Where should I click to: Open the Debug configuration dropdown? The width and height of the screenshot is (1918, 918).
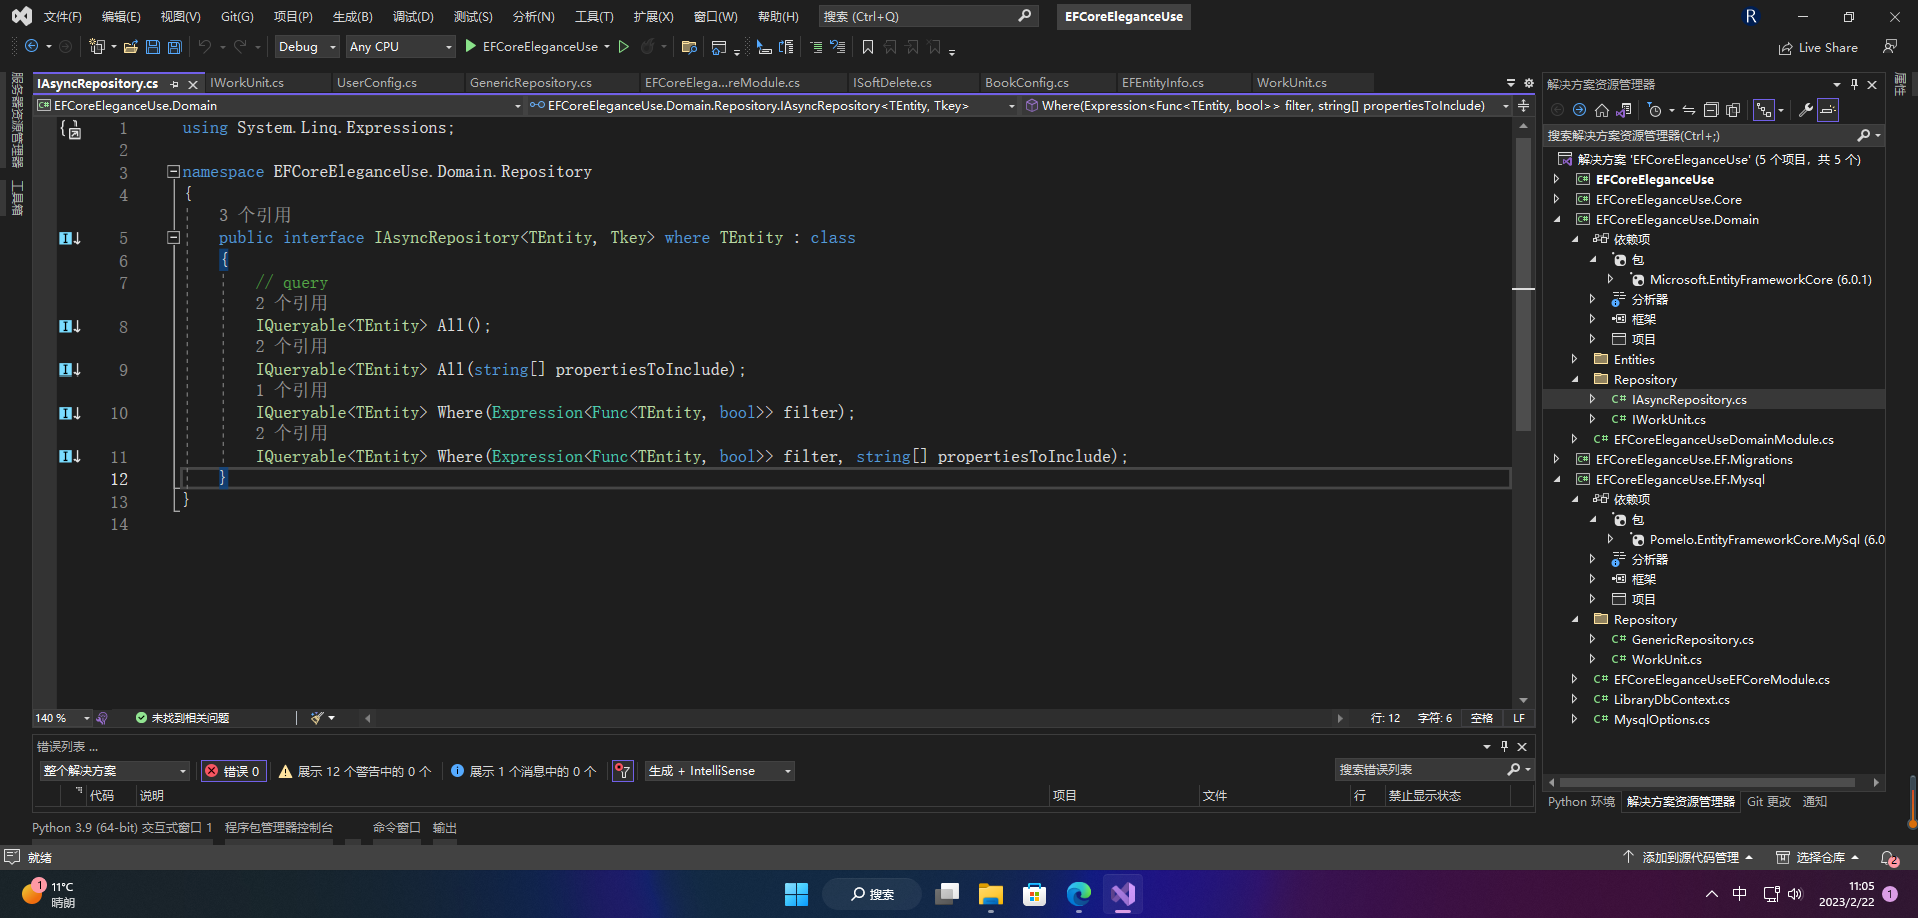[x=307, y=47]
